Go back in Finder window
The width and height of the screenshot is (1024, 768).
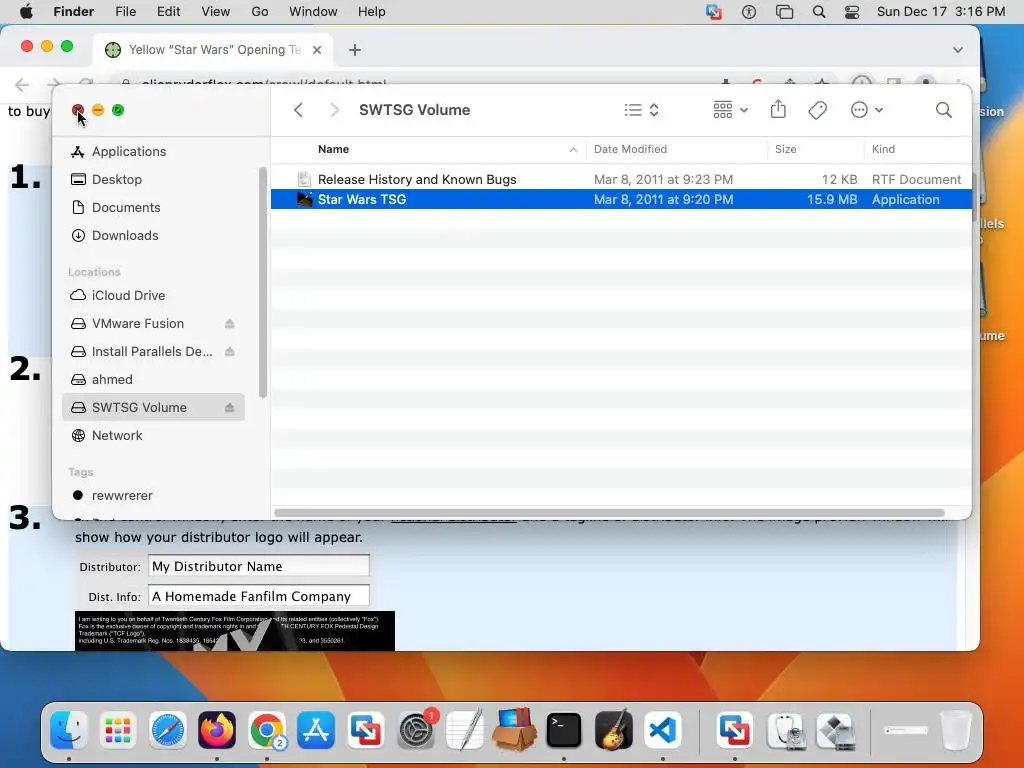[298, 110]
